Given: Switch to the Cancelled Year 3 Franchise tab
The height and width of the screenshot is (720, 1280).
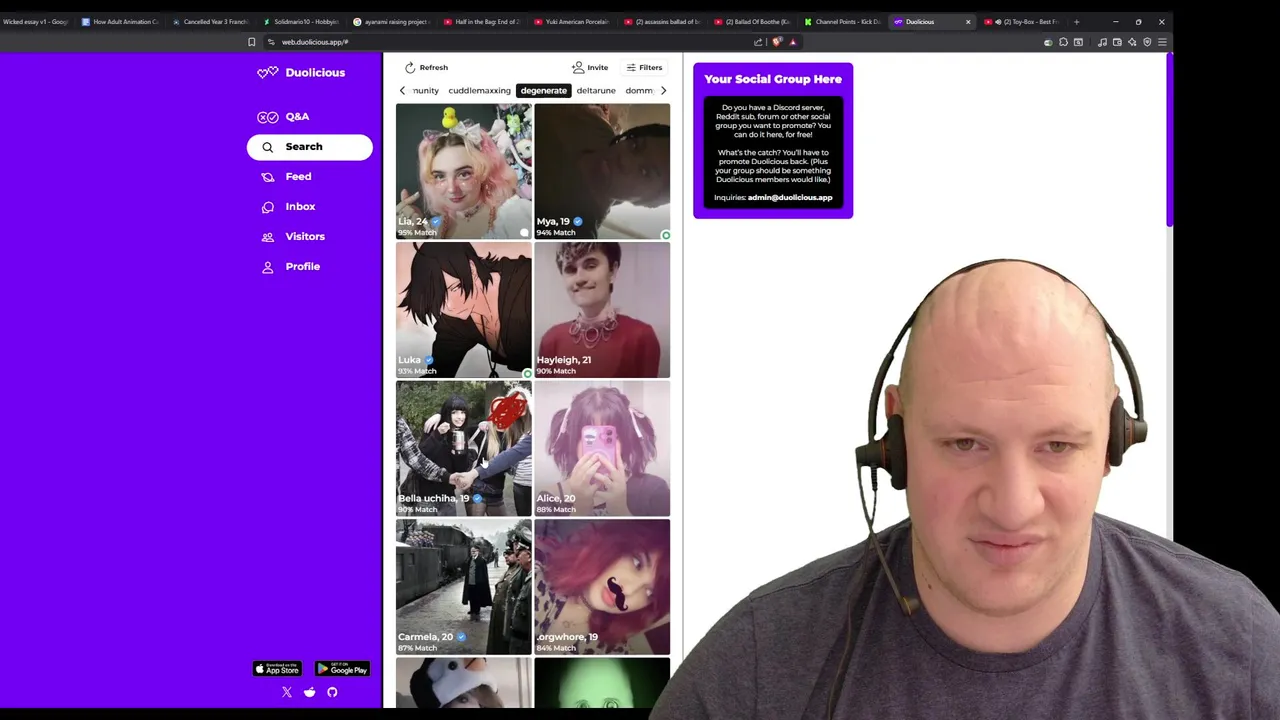Looking at the screenshot, I should [x=211, y=21].
